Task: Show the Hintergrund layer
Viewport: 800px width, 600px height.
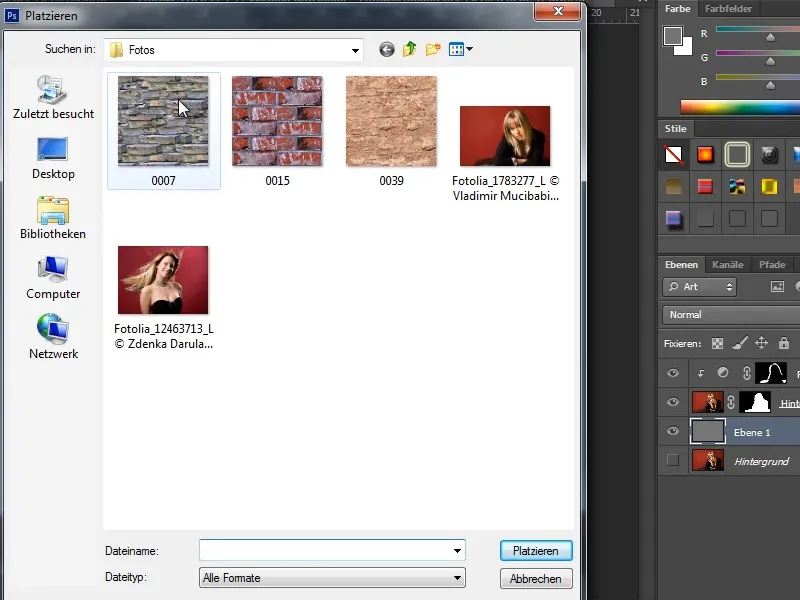Action: pyautogui.click(x=673, y=460)
